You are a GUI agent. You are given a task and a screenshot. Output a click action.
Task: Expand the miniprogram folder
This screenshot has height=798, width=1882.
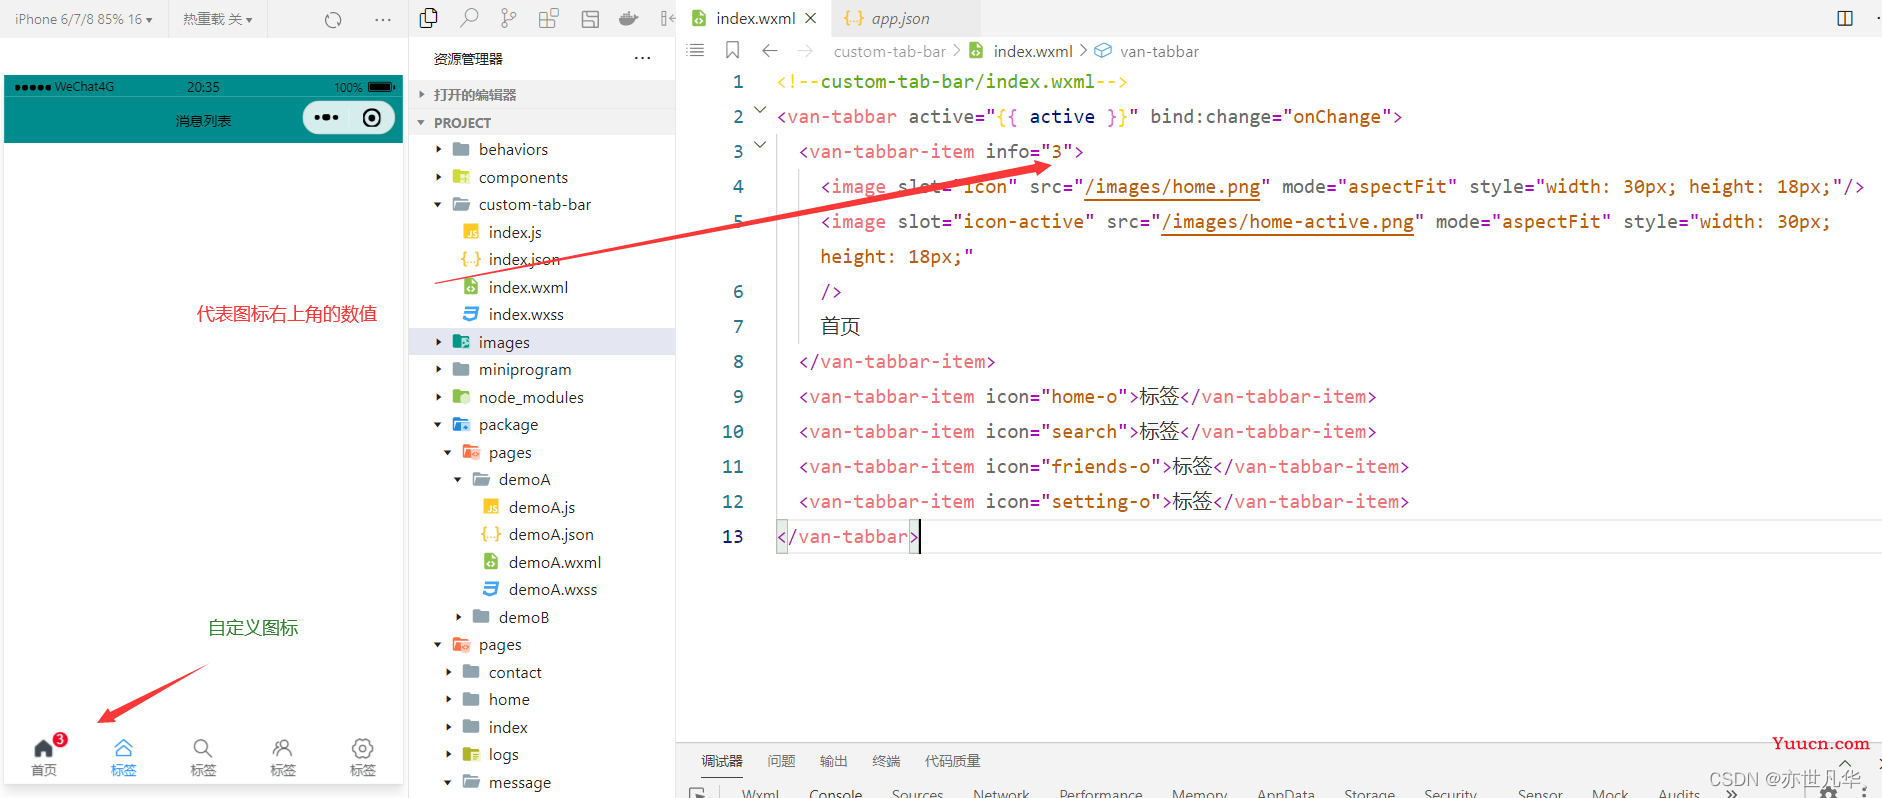click(525, 369)
